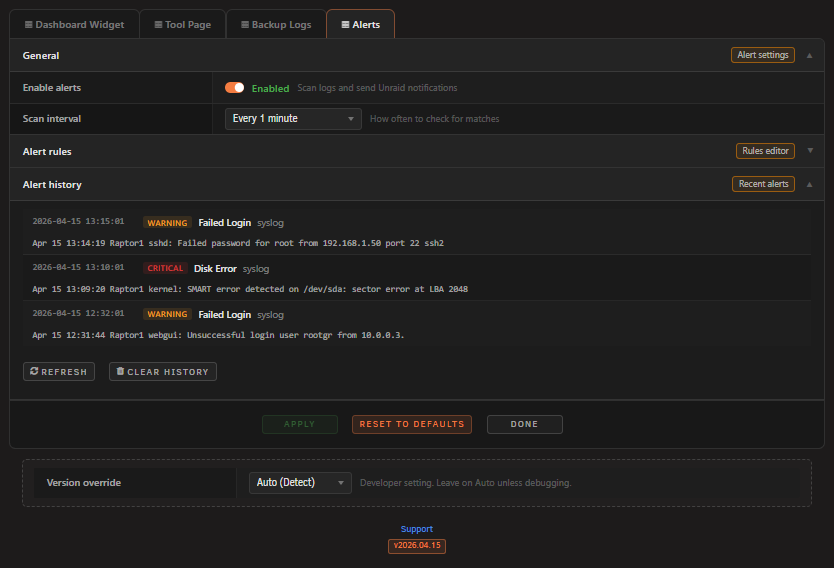
Task: Click the 13:15:01 WARNING severity badge
Action: pyautogui.click(x=167, y=223)
